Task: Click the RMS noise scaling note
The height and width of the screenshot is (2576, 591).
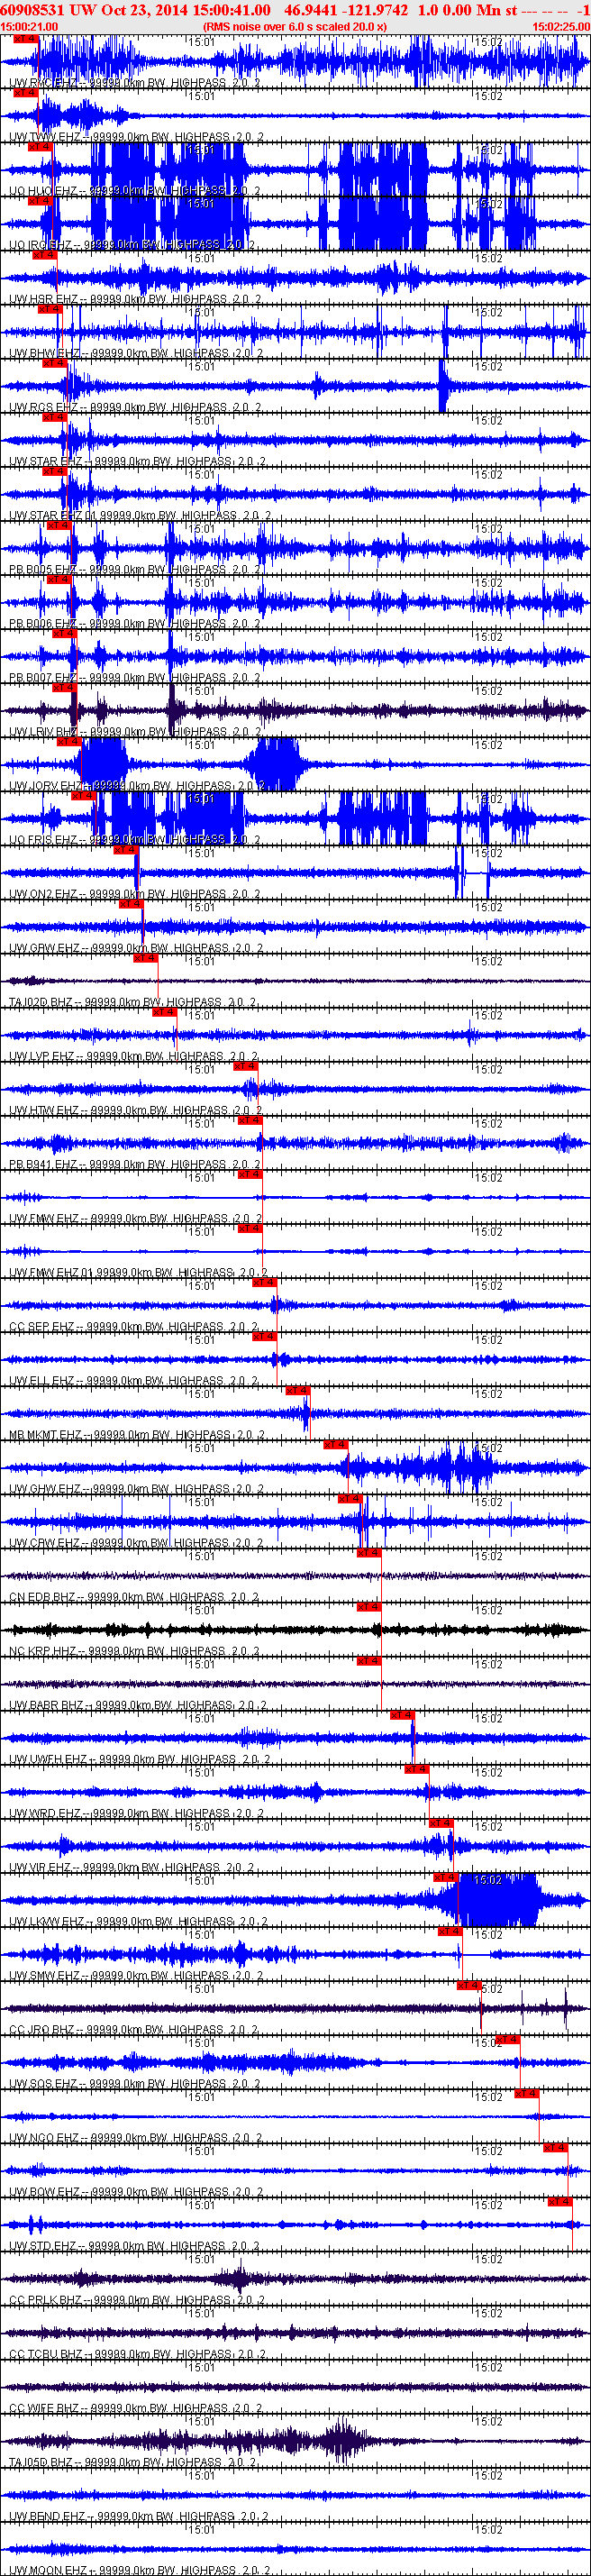Action: click(295, 27)
